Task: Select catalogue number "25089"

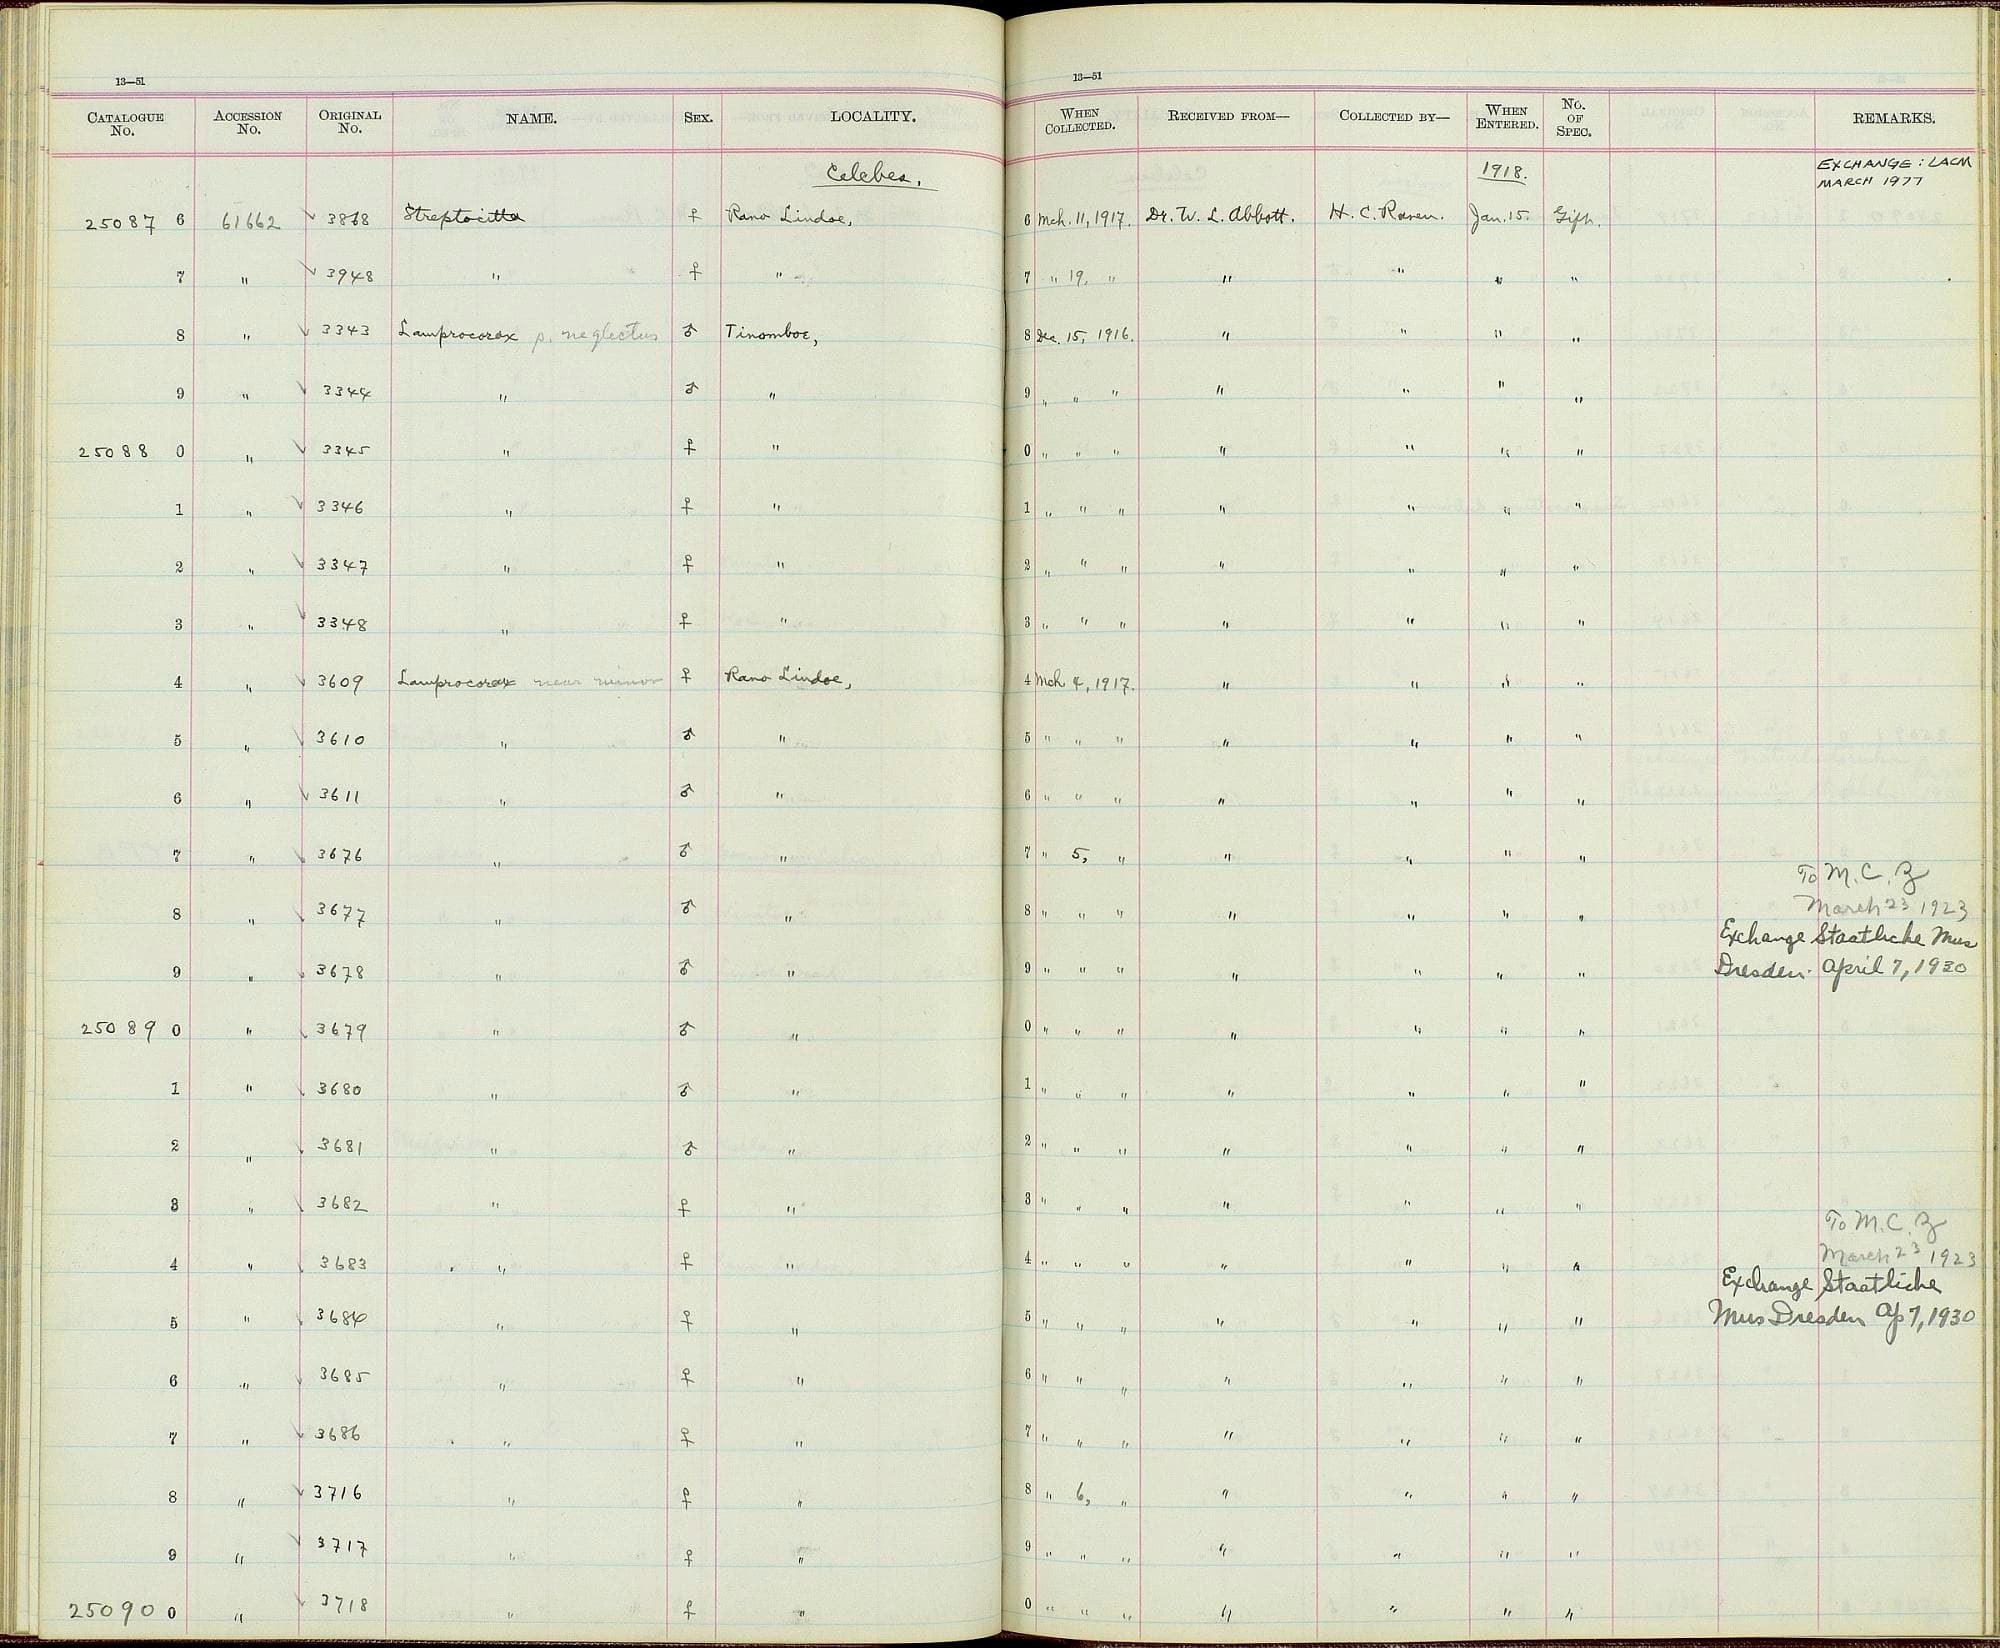Action: click(x=119, y=1030)
